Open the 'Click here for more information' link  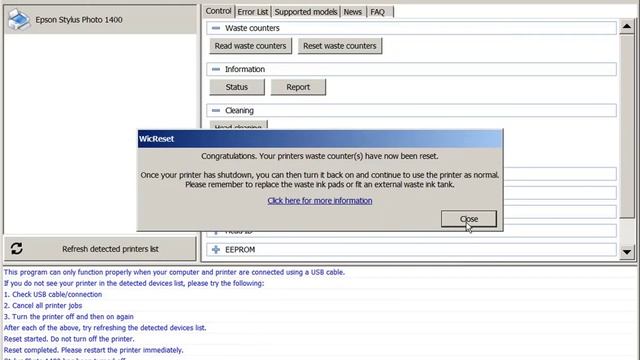[320, 200]
